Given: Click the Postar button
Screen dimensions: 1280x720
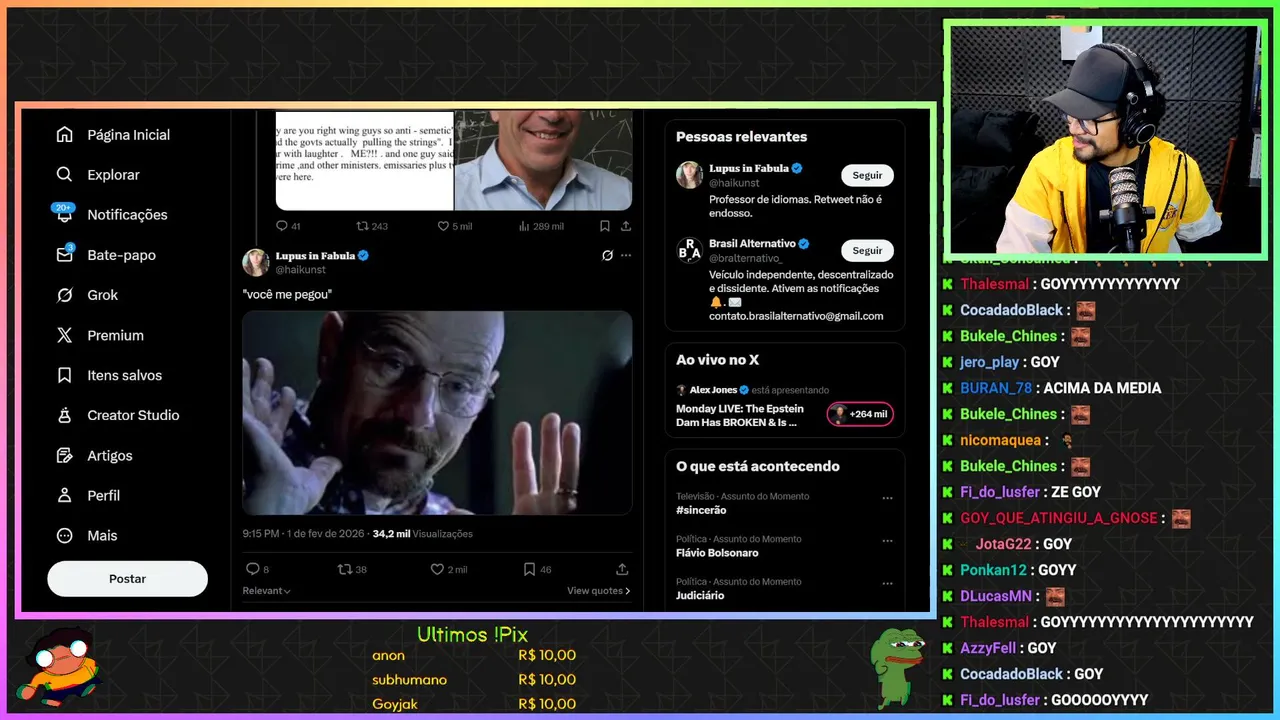Looking at the screenshot, I should (x=127, y=579).
